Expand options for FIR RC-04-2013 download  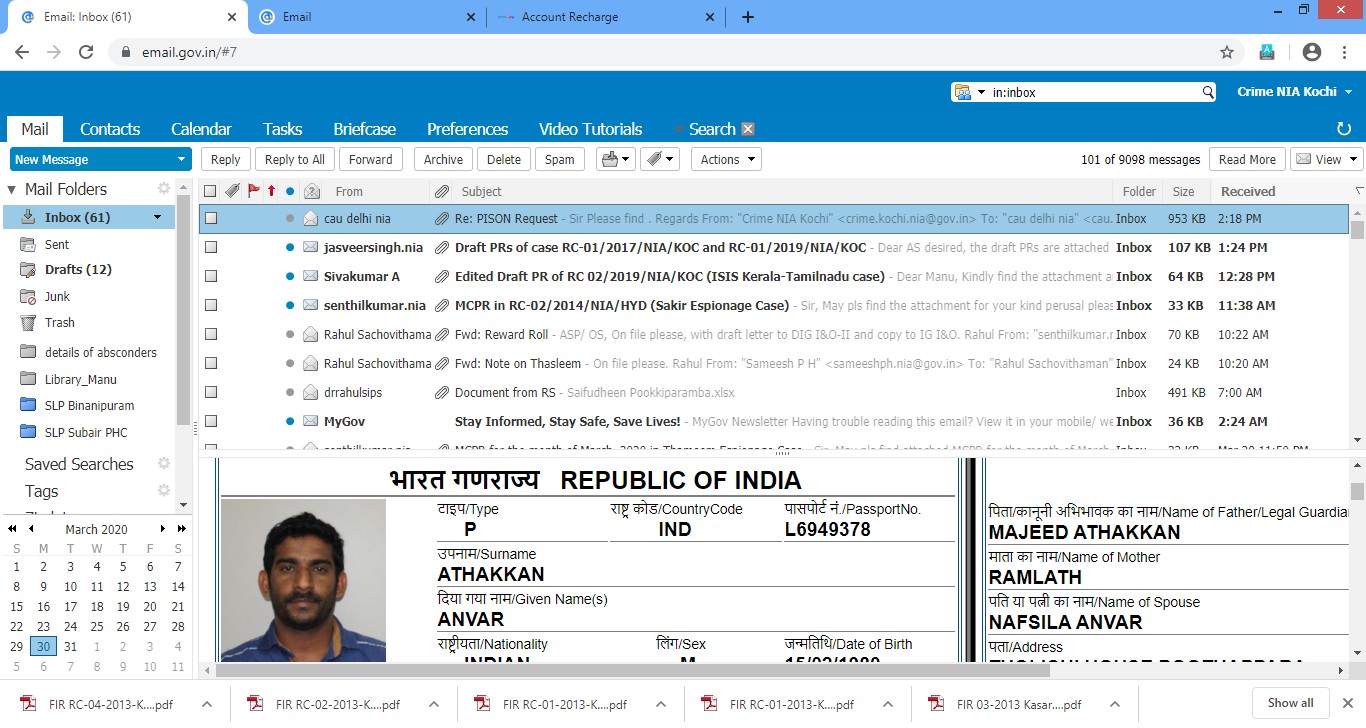(x=208, y=704)
